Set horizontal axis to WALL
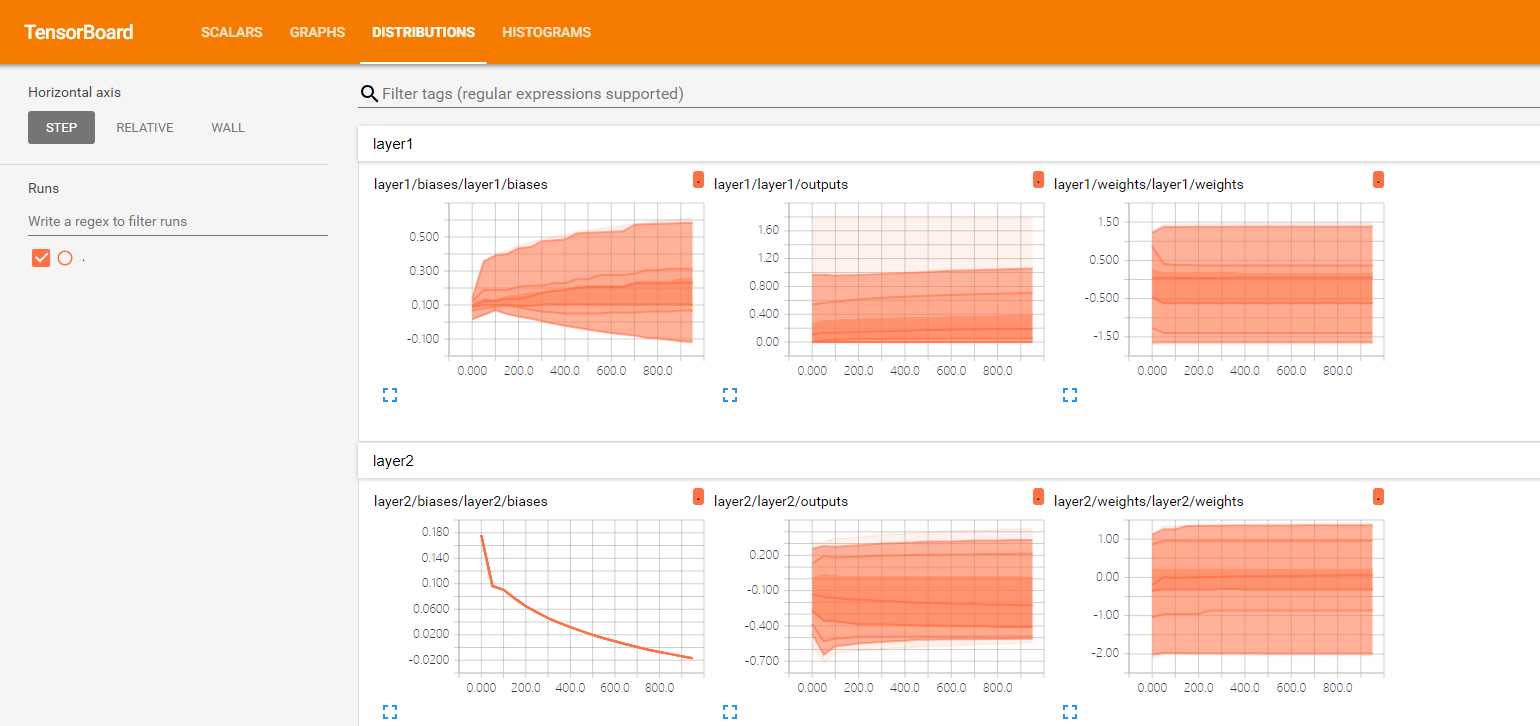This screenshot has width=1540, height=726. click(x=228, y=127)
